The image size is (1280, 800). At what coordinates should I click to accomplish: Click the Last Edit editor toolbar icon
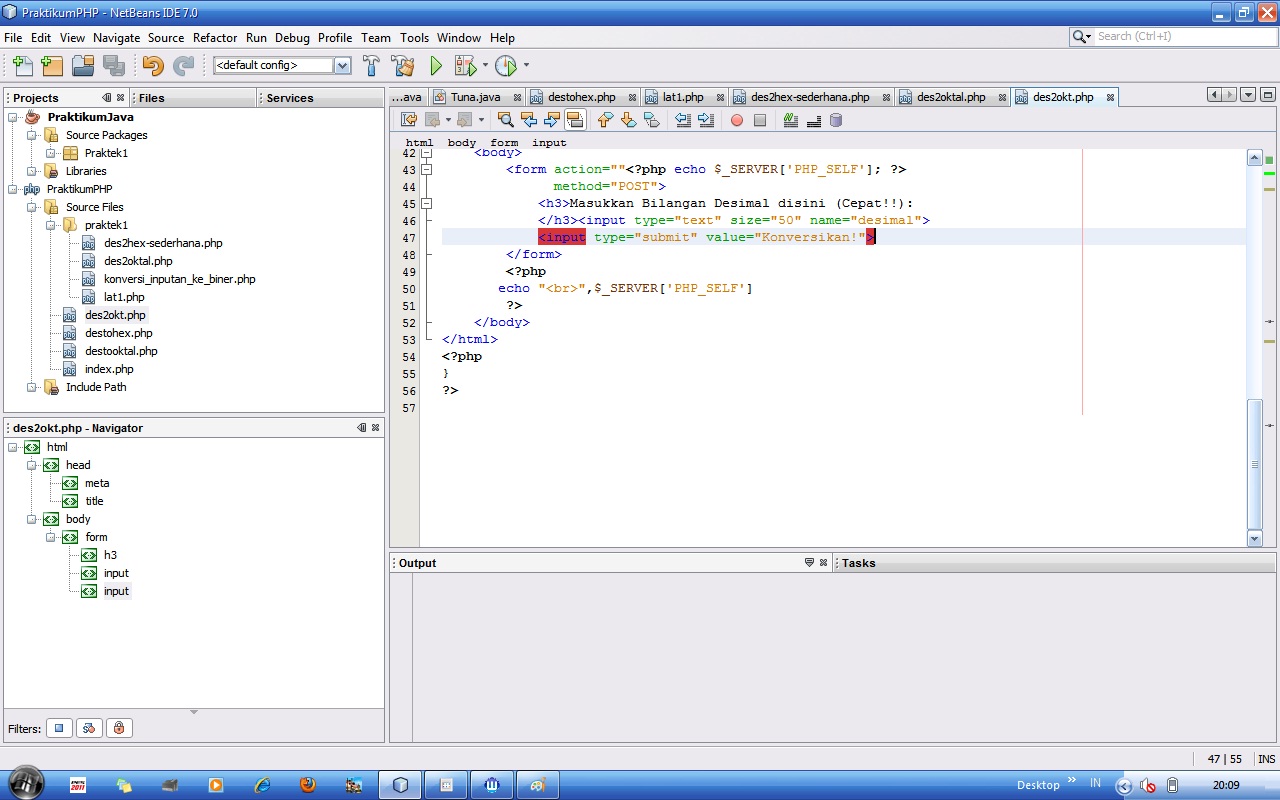(409, 120)
